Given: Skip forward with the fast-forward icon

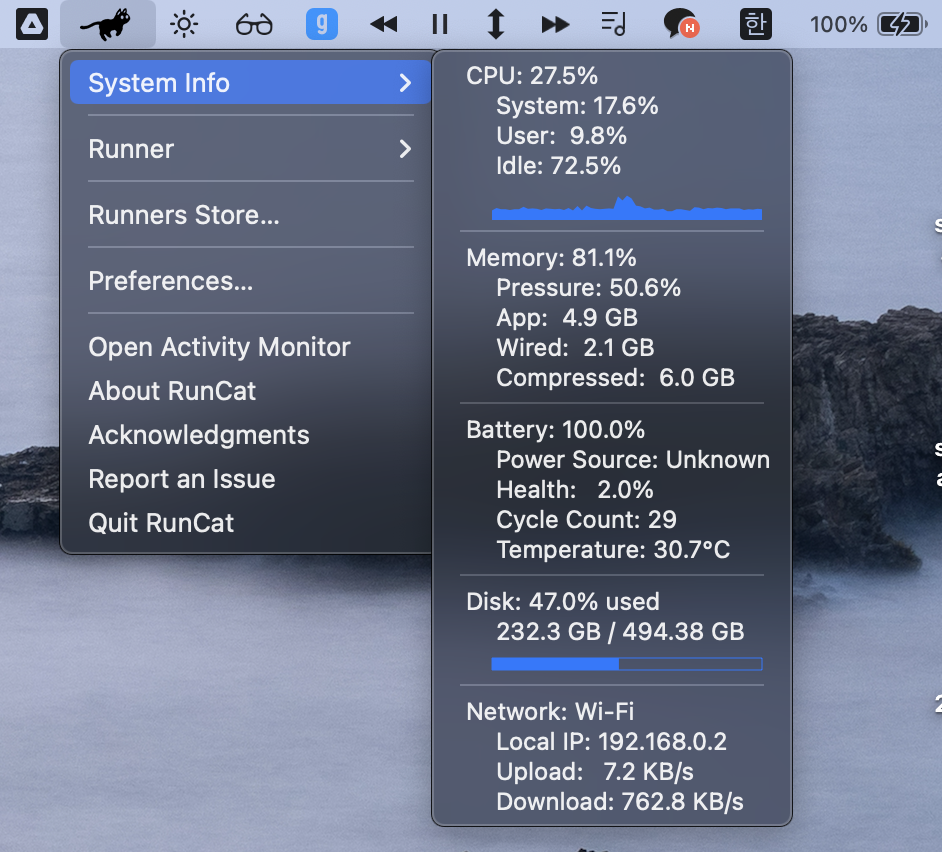Looking at the screenshot, I should (x=555, y=25).
